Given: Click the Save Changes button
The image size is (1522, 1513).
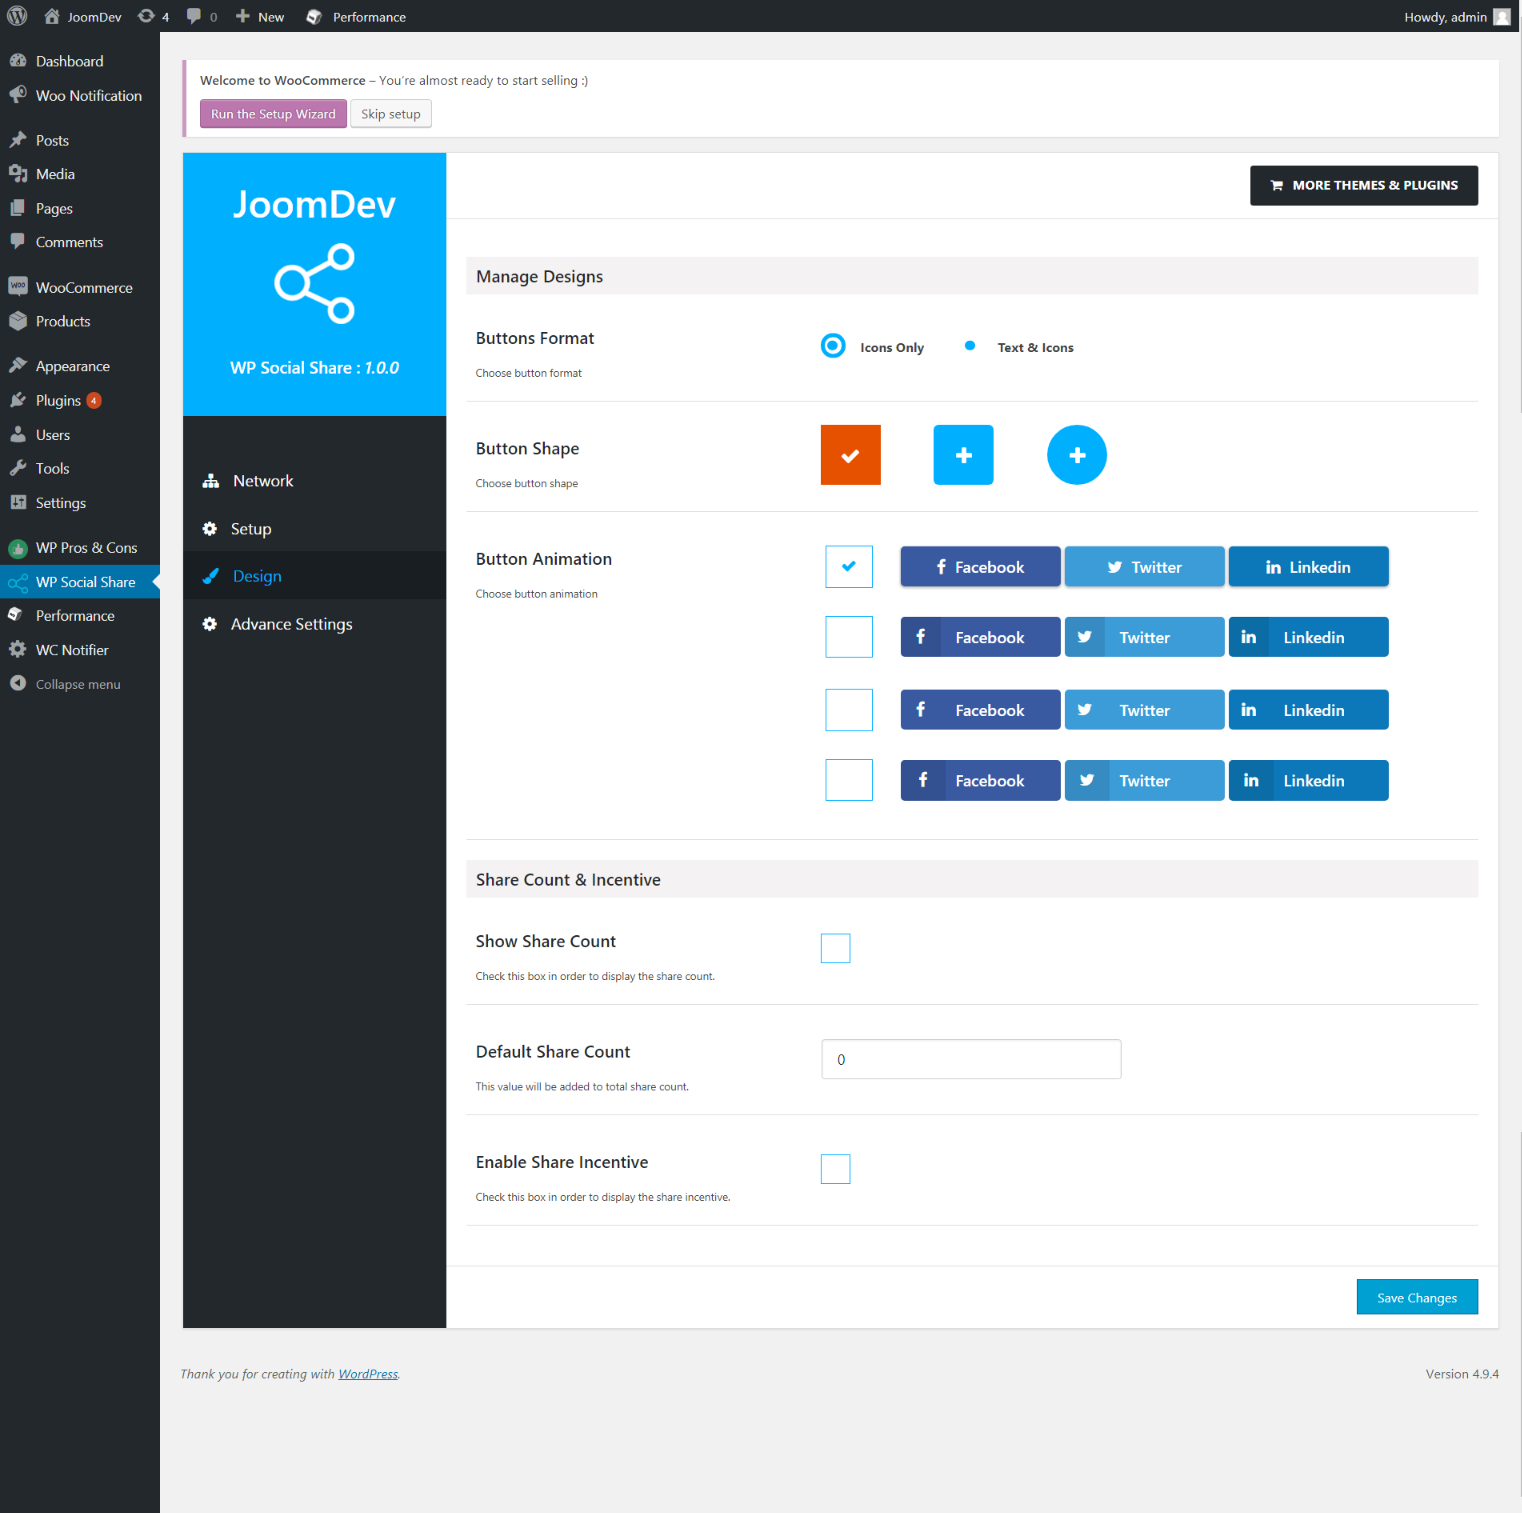Looking at the screenshot, I should 1417,1297.
